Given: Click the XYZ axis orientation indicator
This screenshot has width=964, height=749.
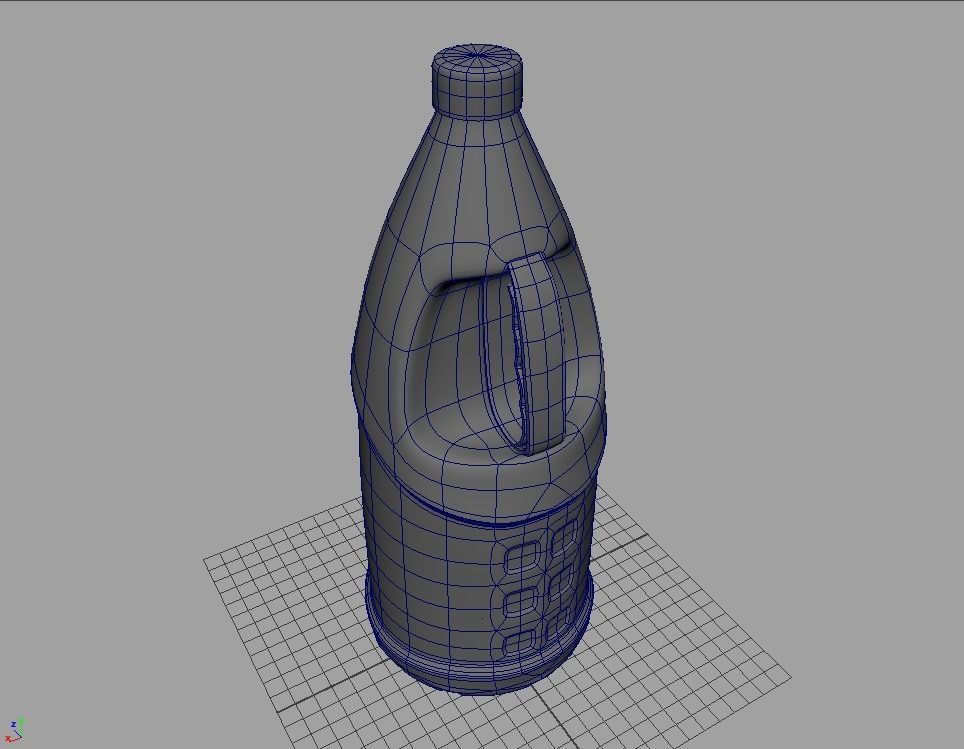Looking at the screenshot, I should tap(15, 730).
